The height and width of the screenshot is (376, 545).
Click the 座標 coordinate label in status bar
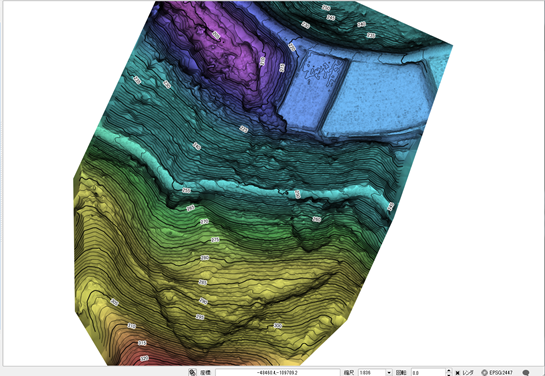pyautogui.click(x=205, y=373)
